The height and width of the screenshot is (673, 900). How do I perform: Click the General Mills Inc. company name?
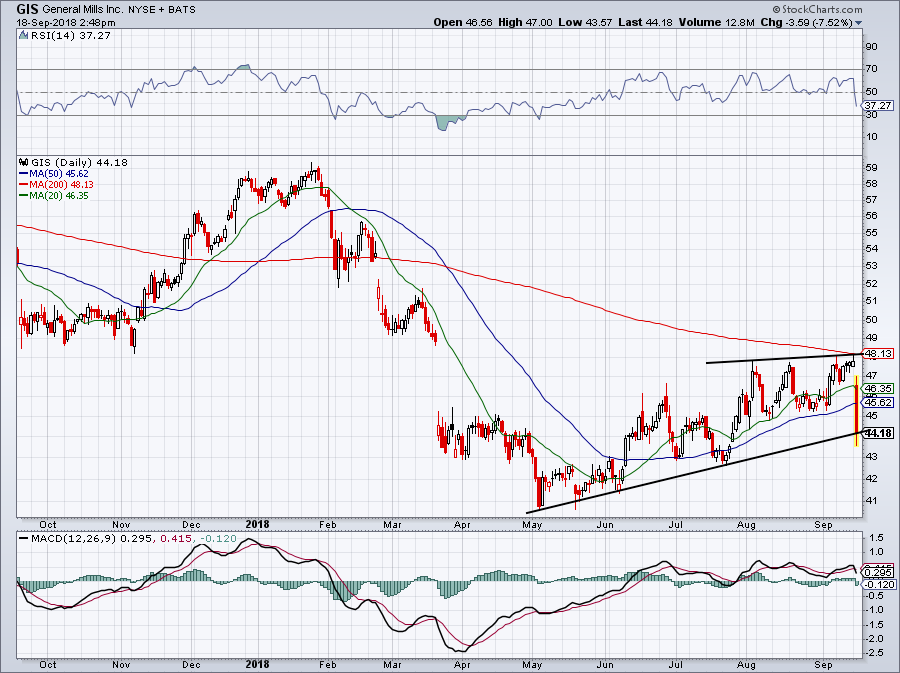tap(84, 10)
